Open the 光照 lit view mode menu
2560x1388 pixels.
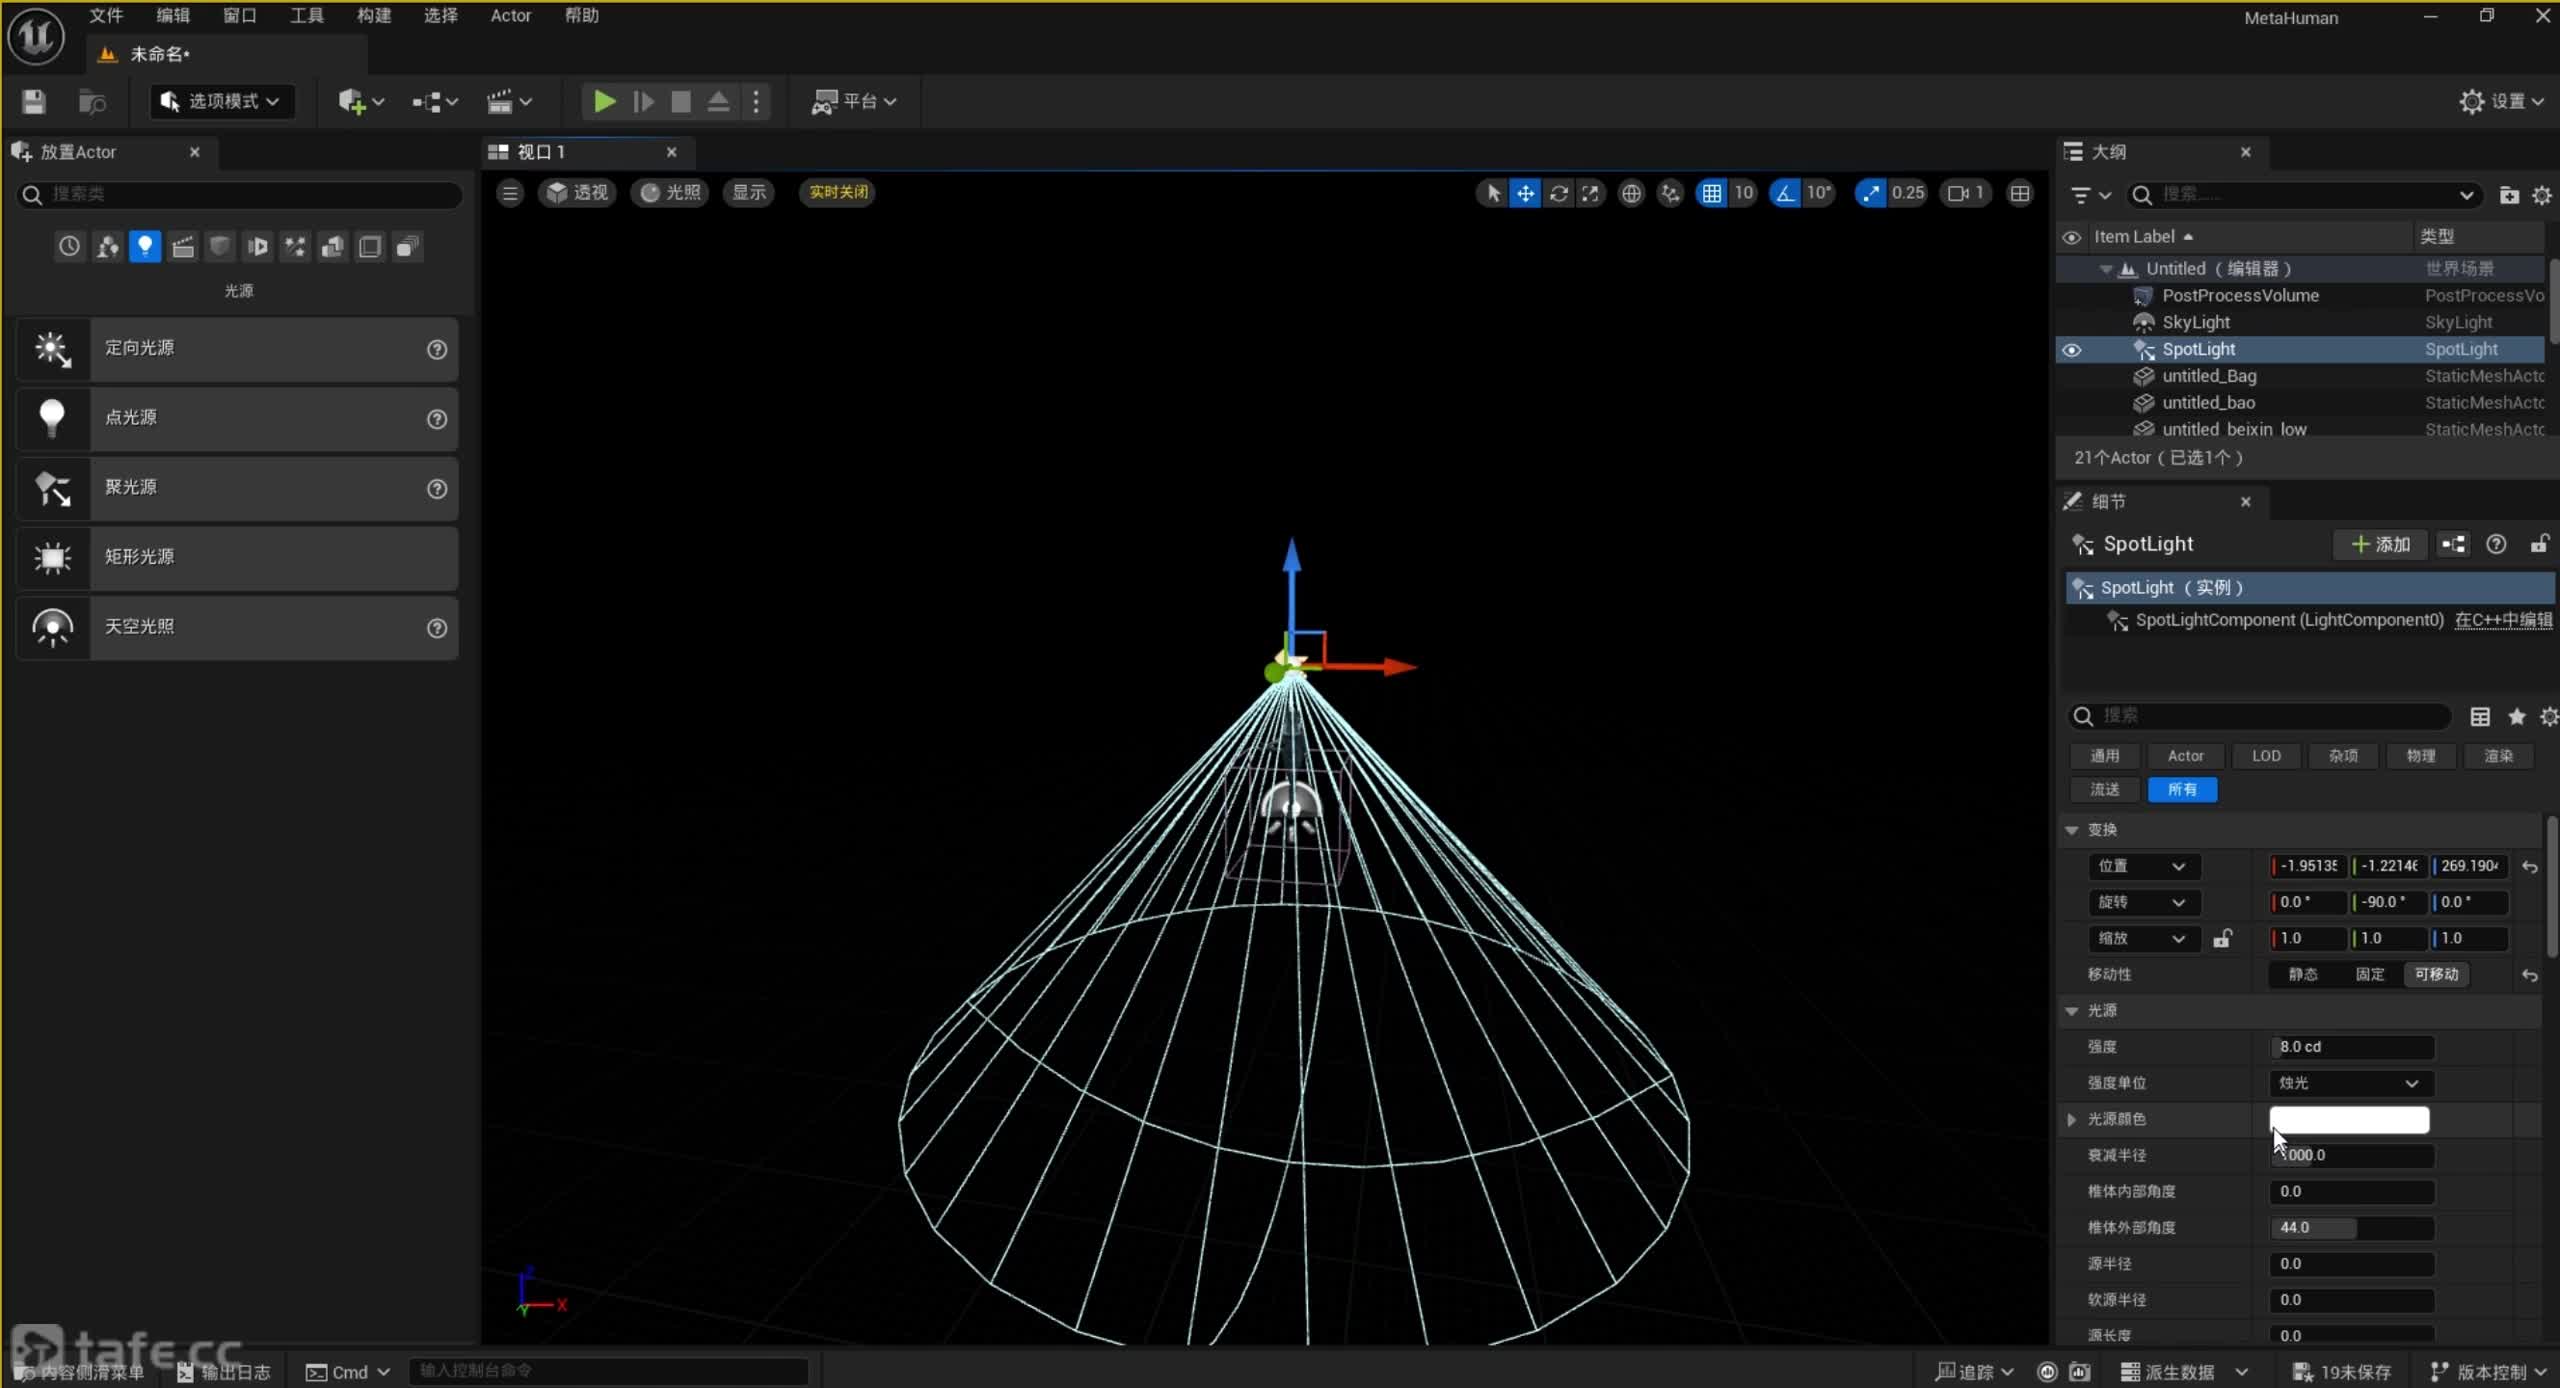(671, 192)
